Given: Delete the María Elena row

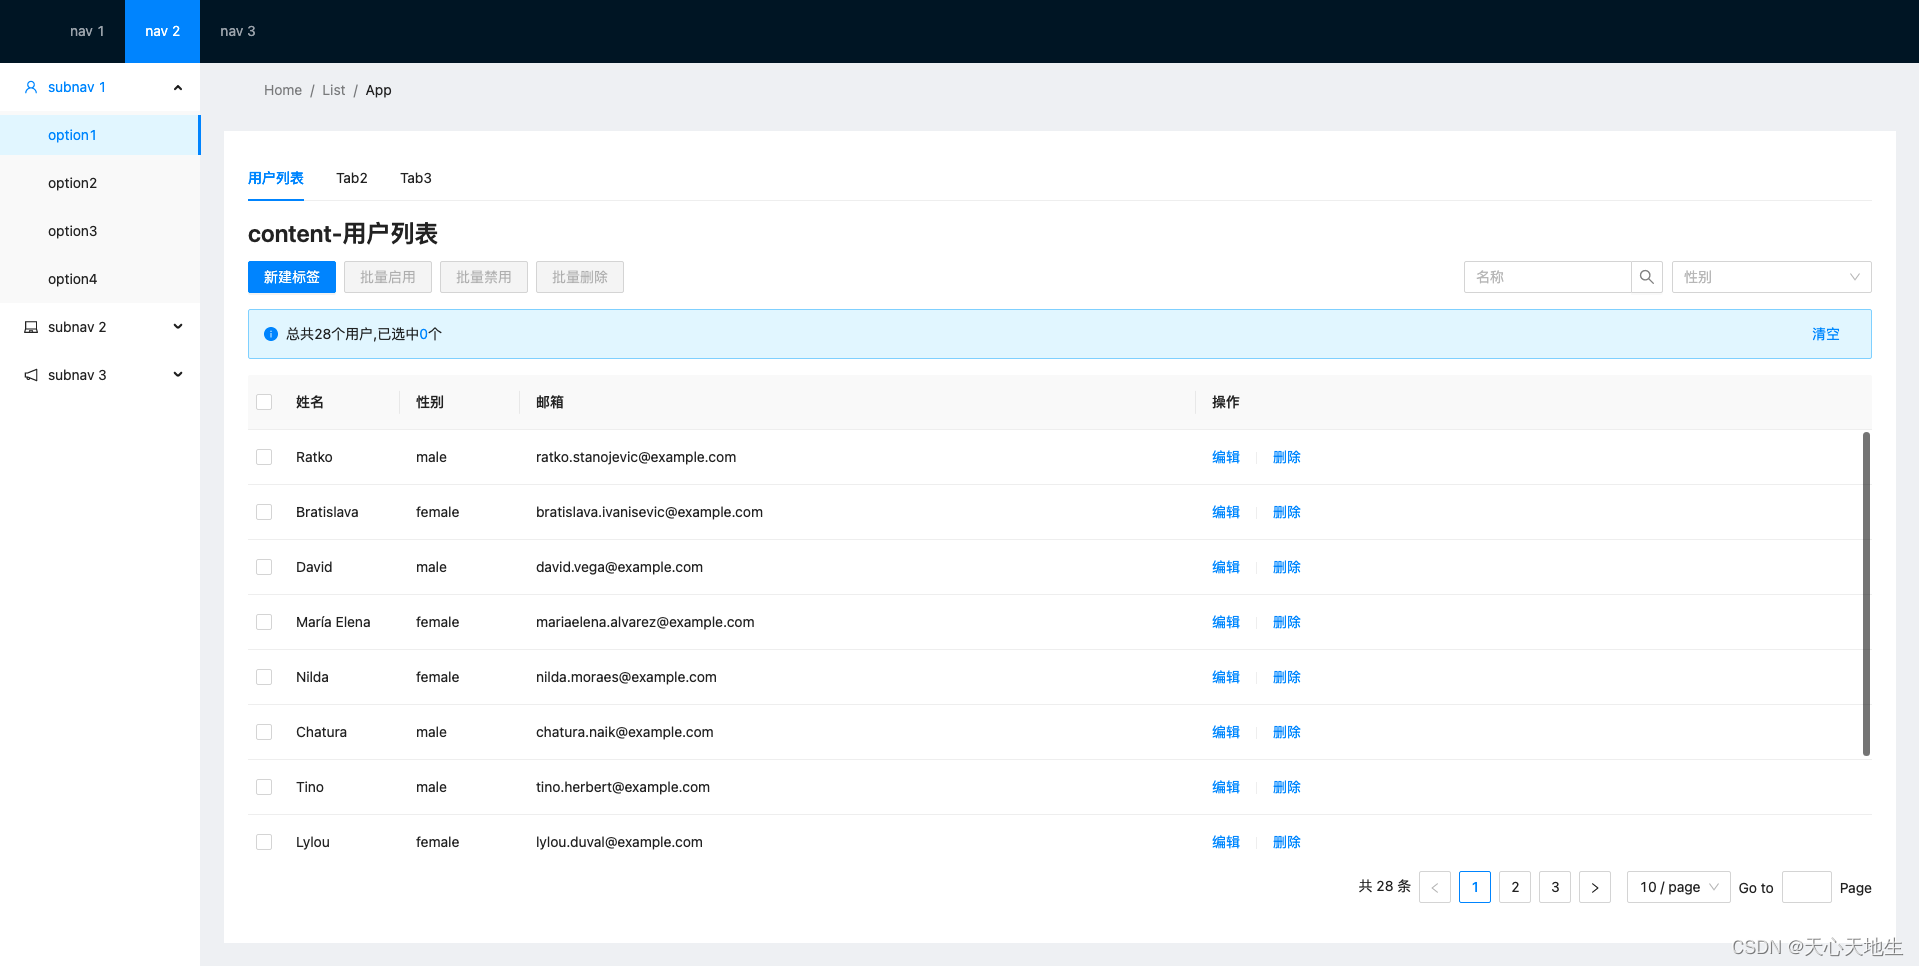Looking at the screenshot, I should [1287, 622].
